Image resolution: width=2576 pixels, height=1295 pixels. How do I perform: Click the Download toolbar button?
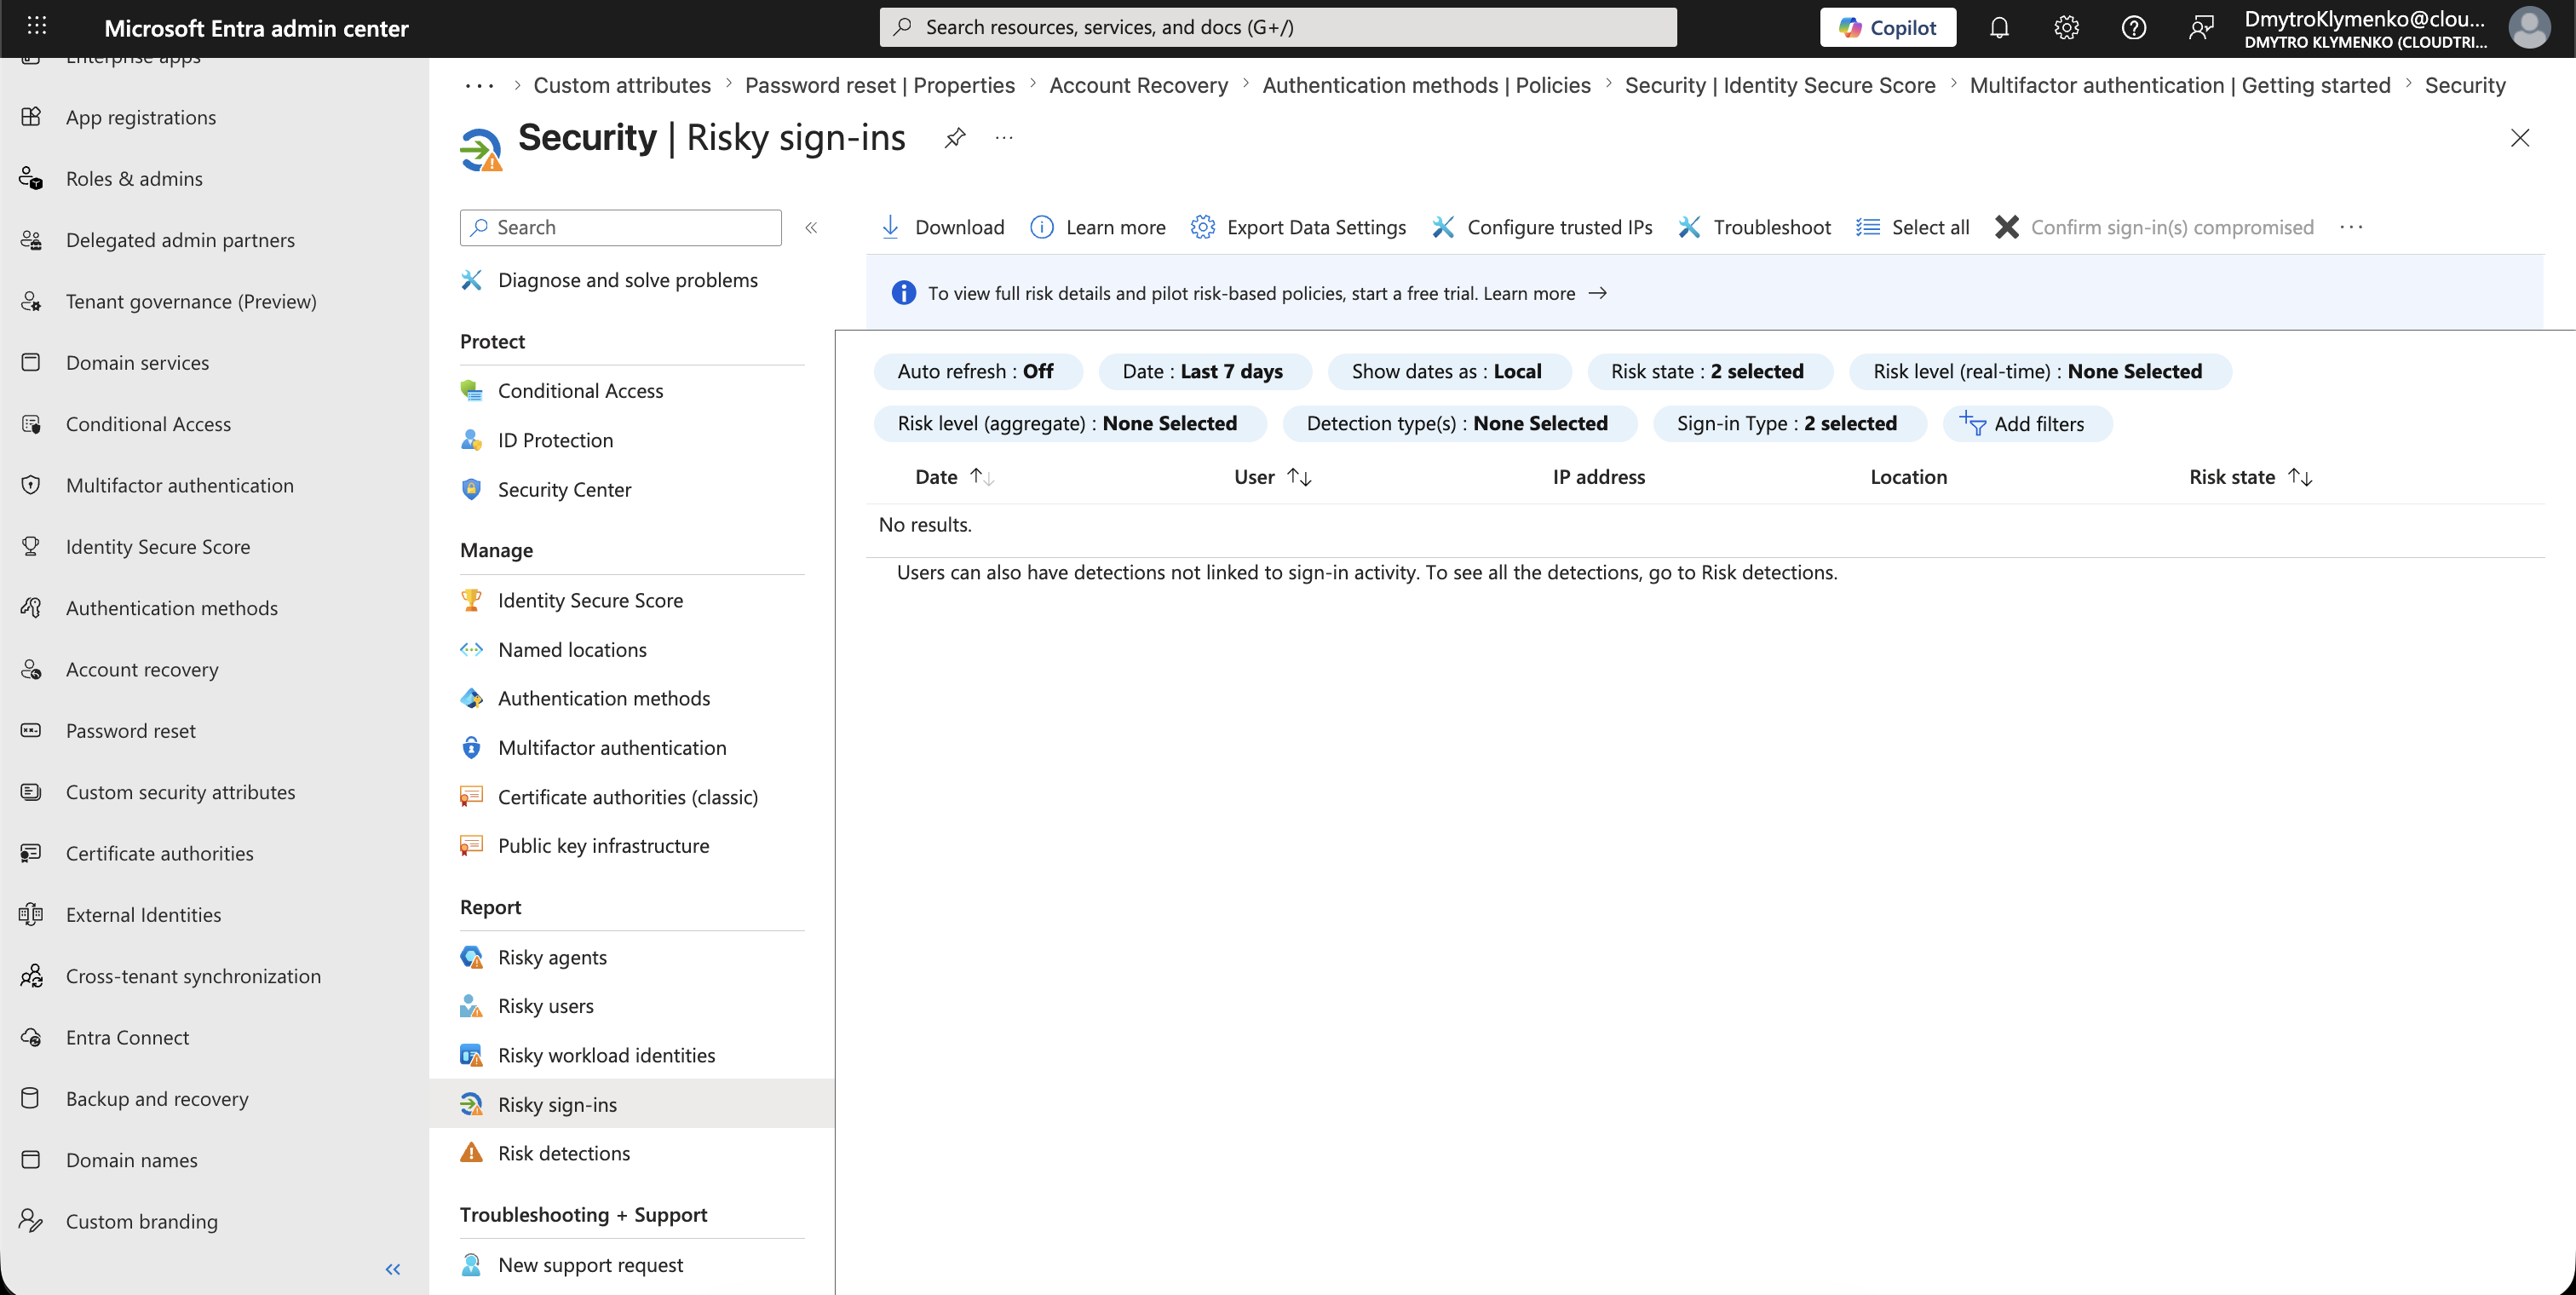[x=941, y=227]
